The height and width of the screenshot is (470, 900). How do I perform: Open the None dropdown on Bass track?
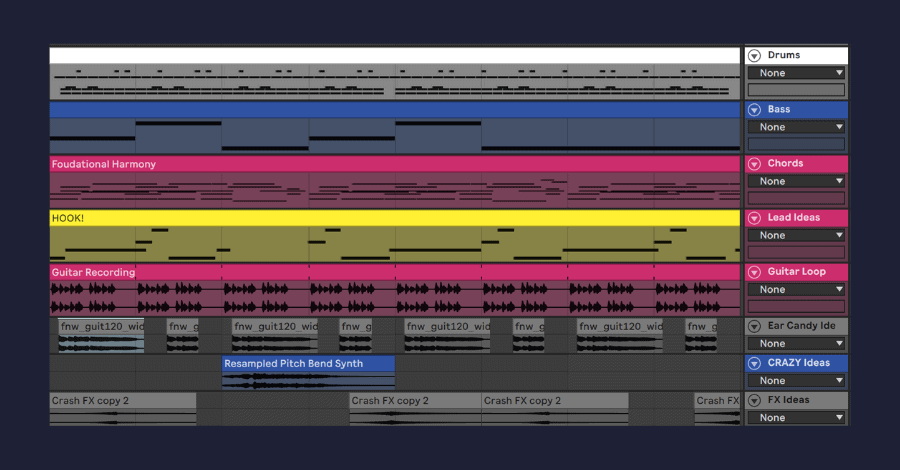[796, 127]
